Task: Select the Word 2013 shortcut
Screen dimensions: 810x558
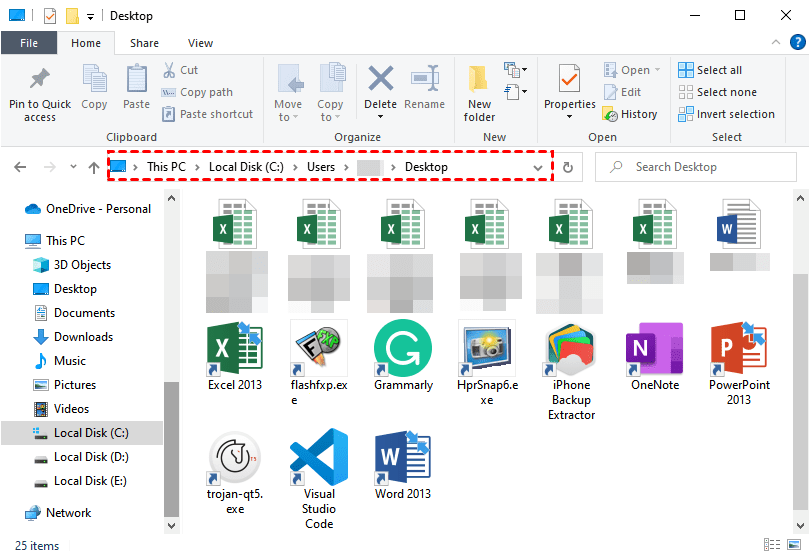Action: (x=403, y=465)
